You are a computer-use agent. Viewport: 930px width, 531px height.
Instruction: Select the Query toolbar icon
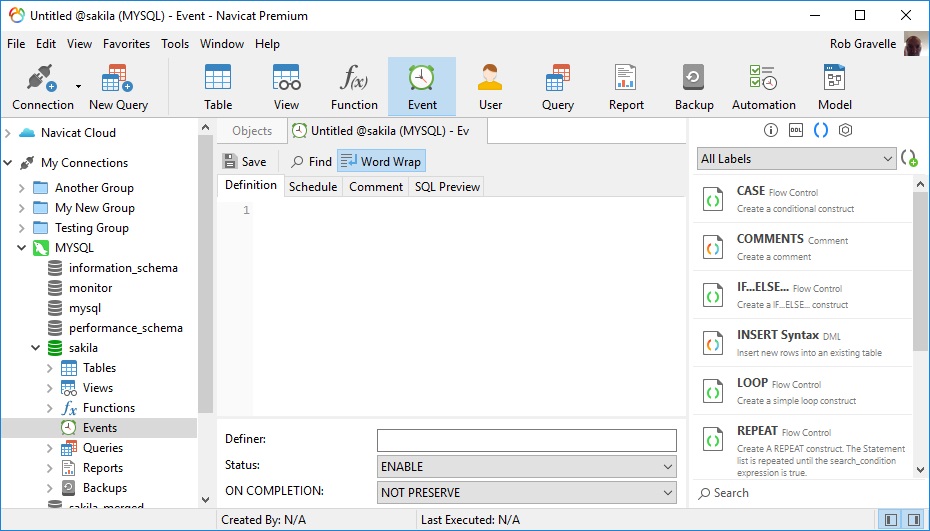[558, 87]
